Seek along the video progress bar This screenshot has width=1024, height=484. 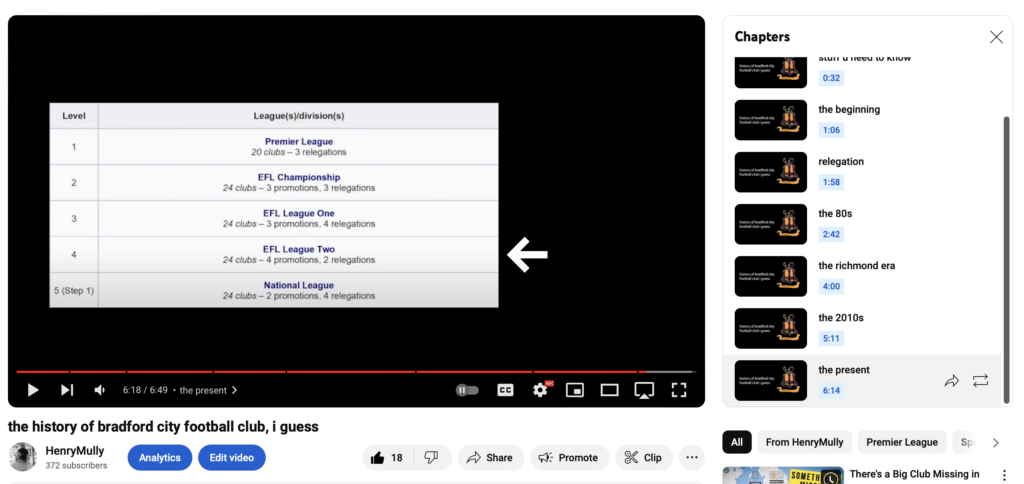(x=356, y=372)
